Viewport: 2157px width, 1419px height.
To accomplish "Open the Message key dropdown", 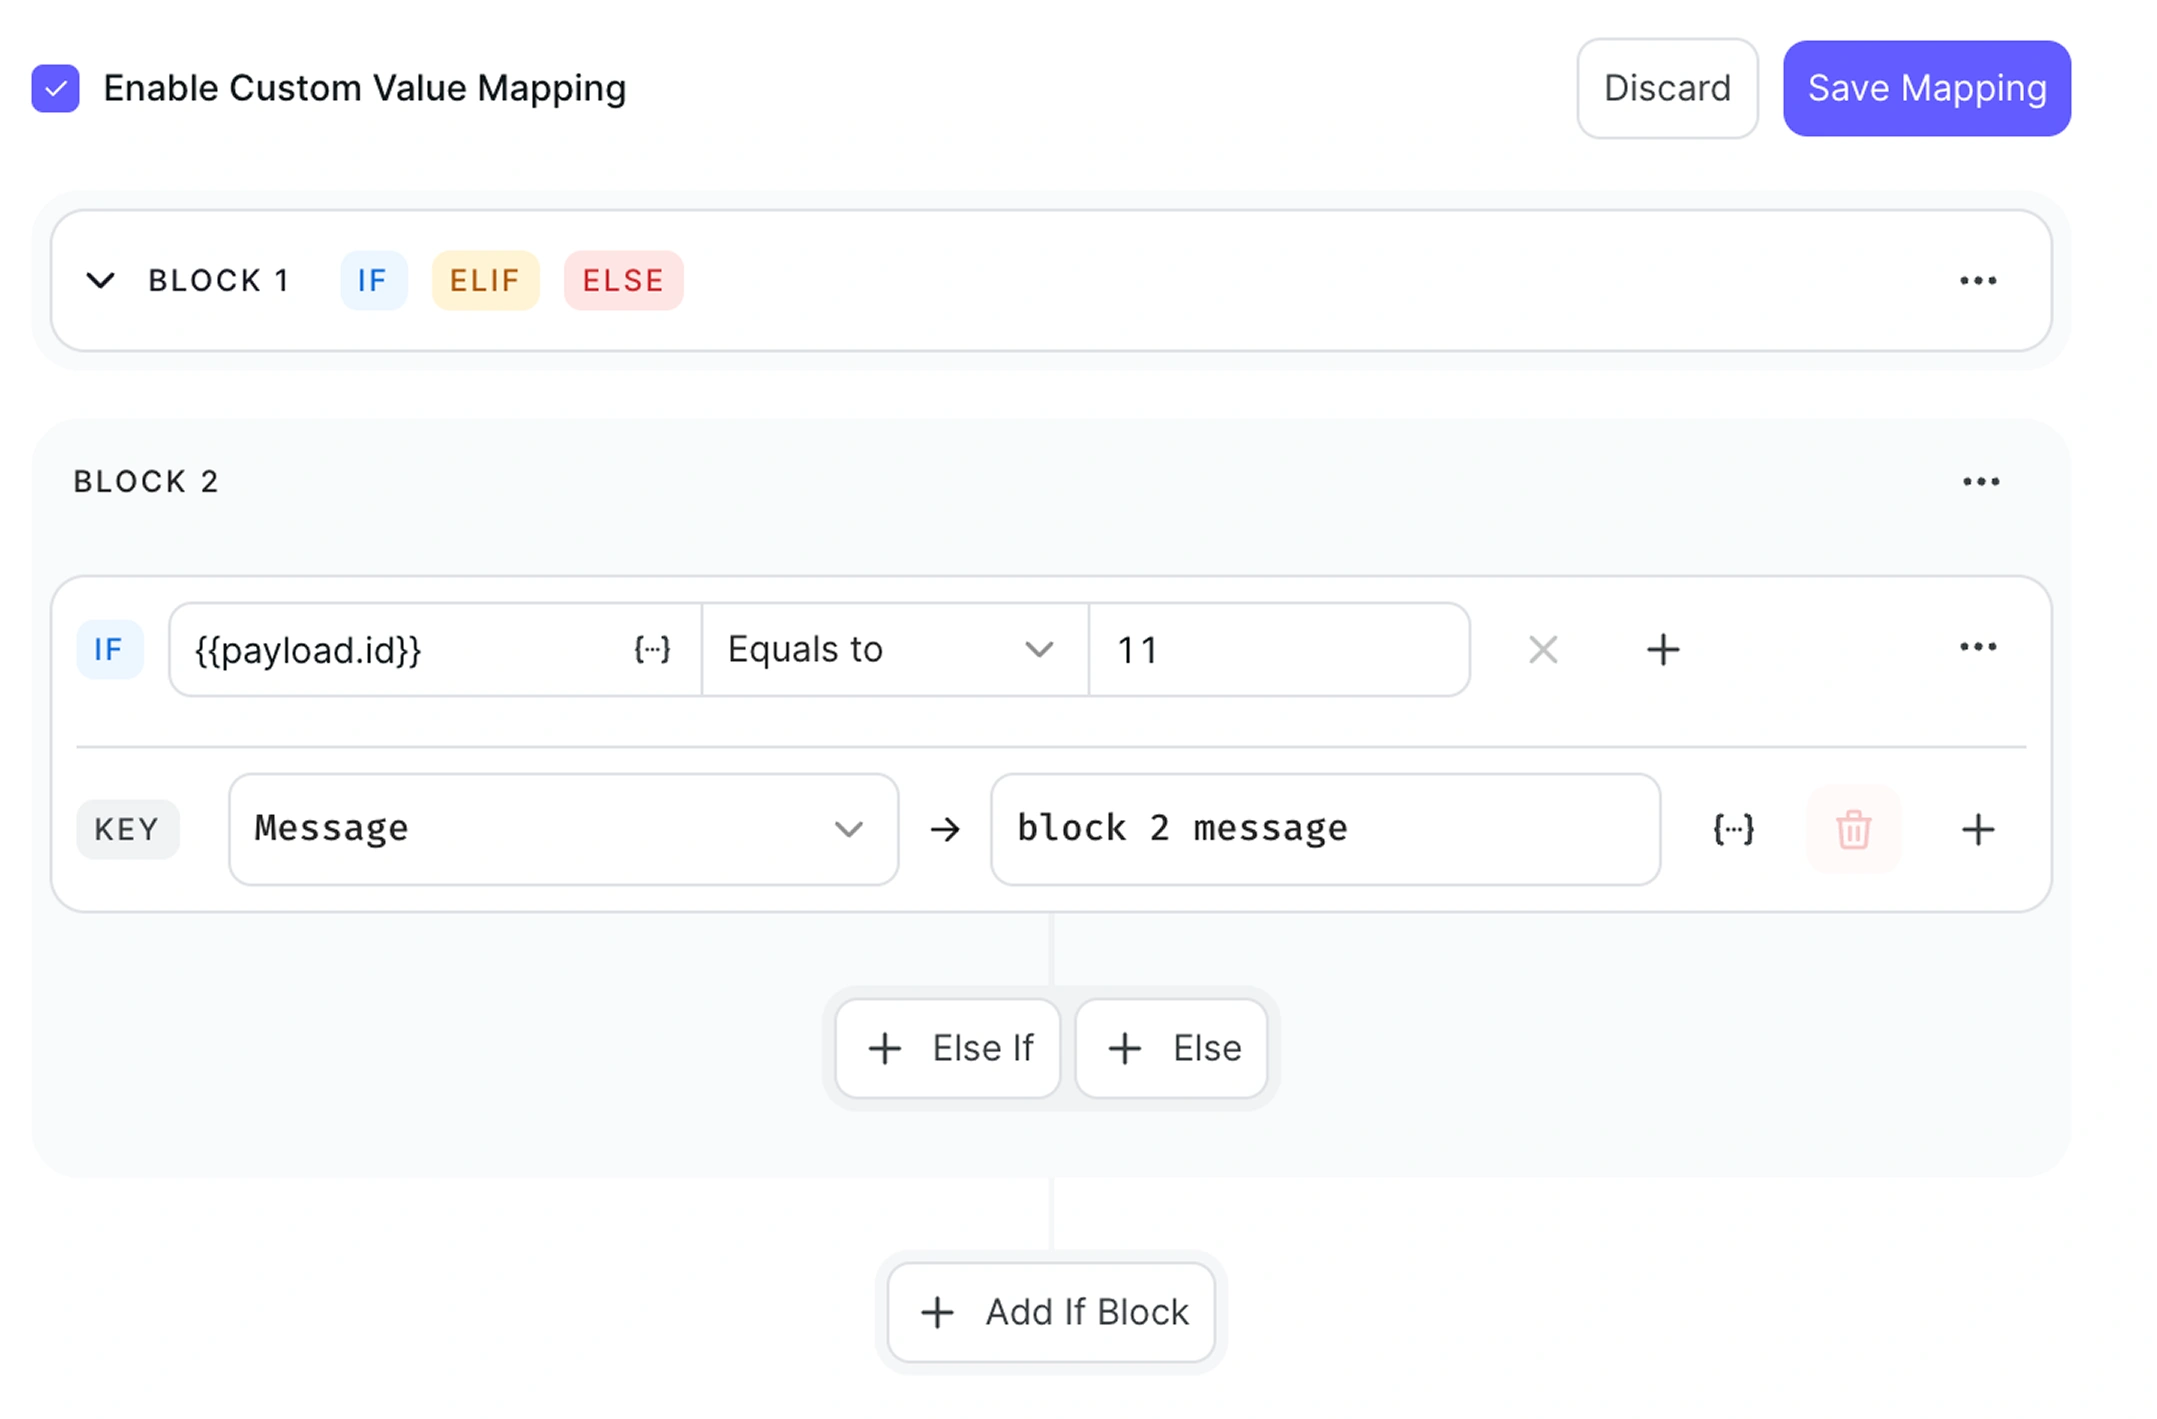I will [563, 829].
